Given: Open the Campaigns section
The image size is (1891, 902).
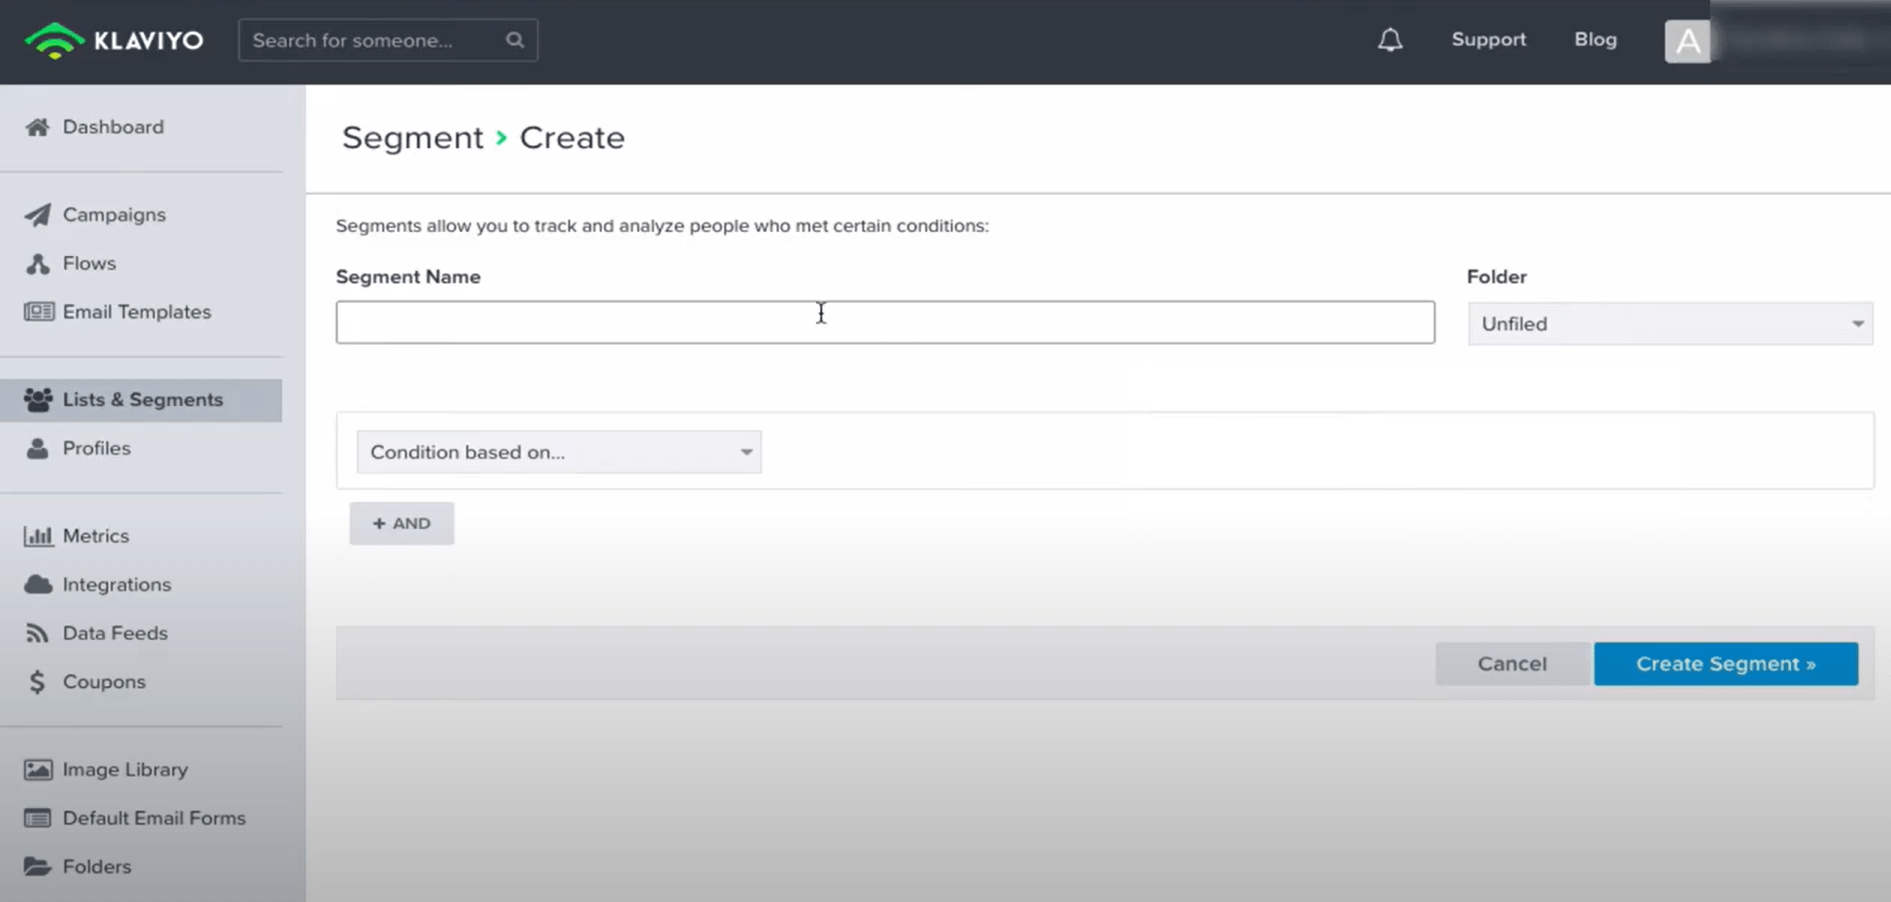Looking at the screenshot, I should [x=114, y=215].
